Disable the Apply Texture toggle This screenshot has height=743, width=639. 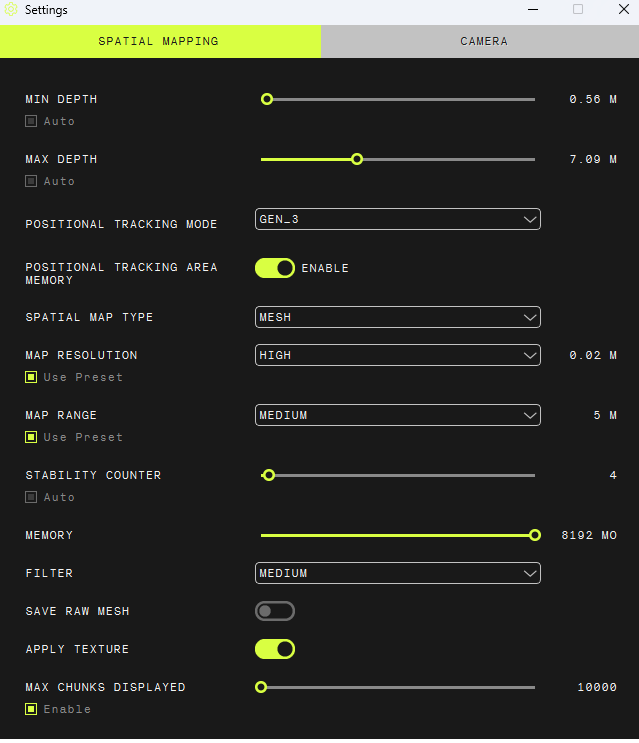pyautogui.click(x=275, y=649)
